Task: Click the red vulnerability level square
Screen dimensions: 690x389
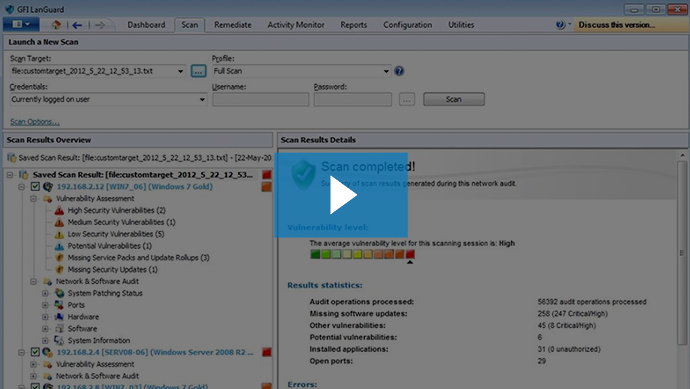Action: pyautogui.click(x=410, y=254)
